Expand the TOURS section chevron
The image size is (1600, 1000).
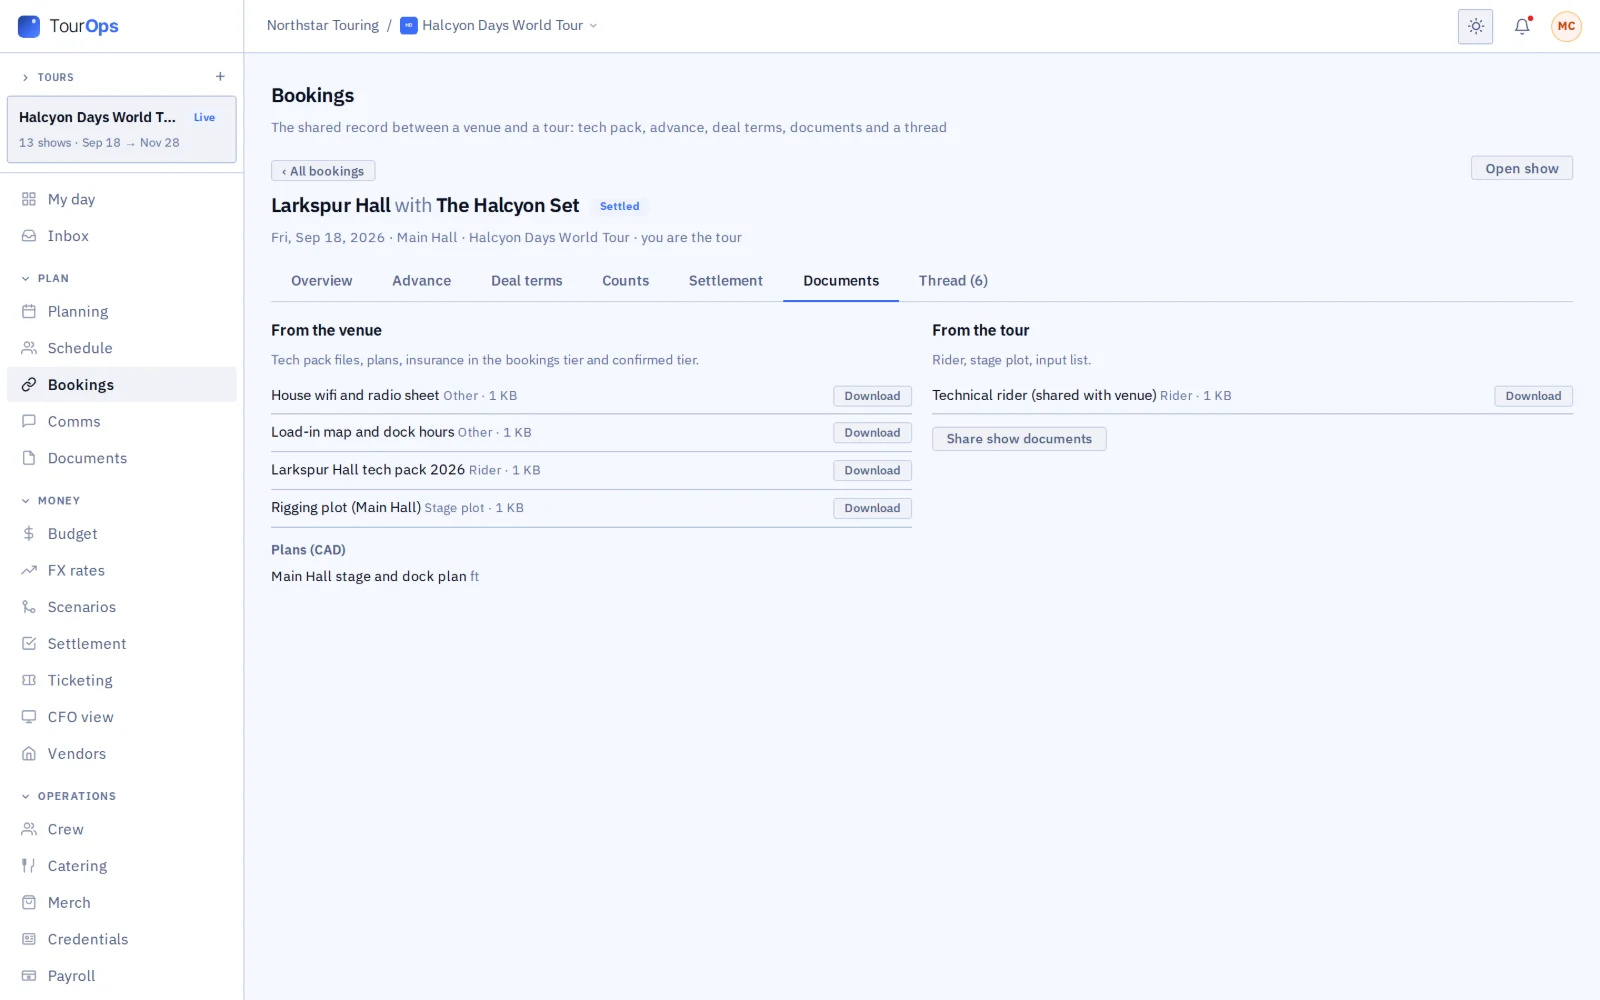[26, 77]
